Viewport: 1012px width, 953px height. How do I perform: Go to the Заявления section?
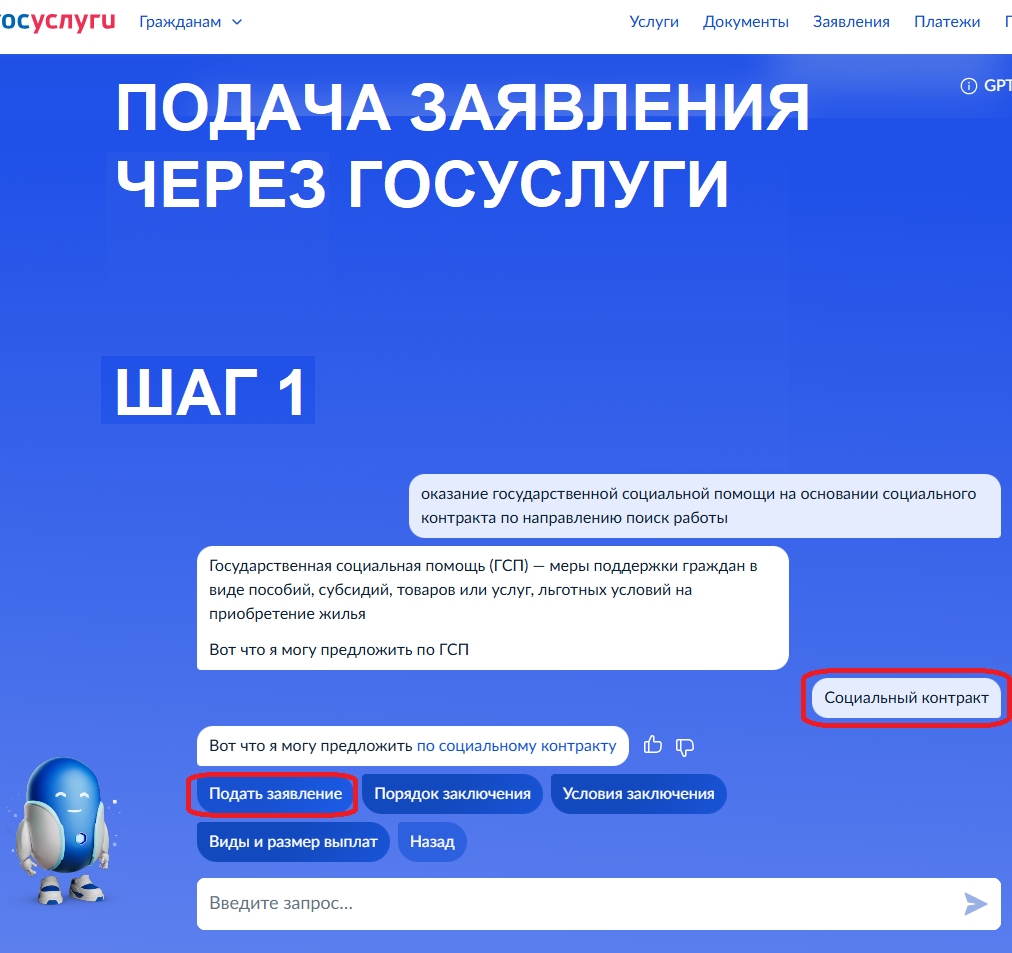tap(851, 22)
